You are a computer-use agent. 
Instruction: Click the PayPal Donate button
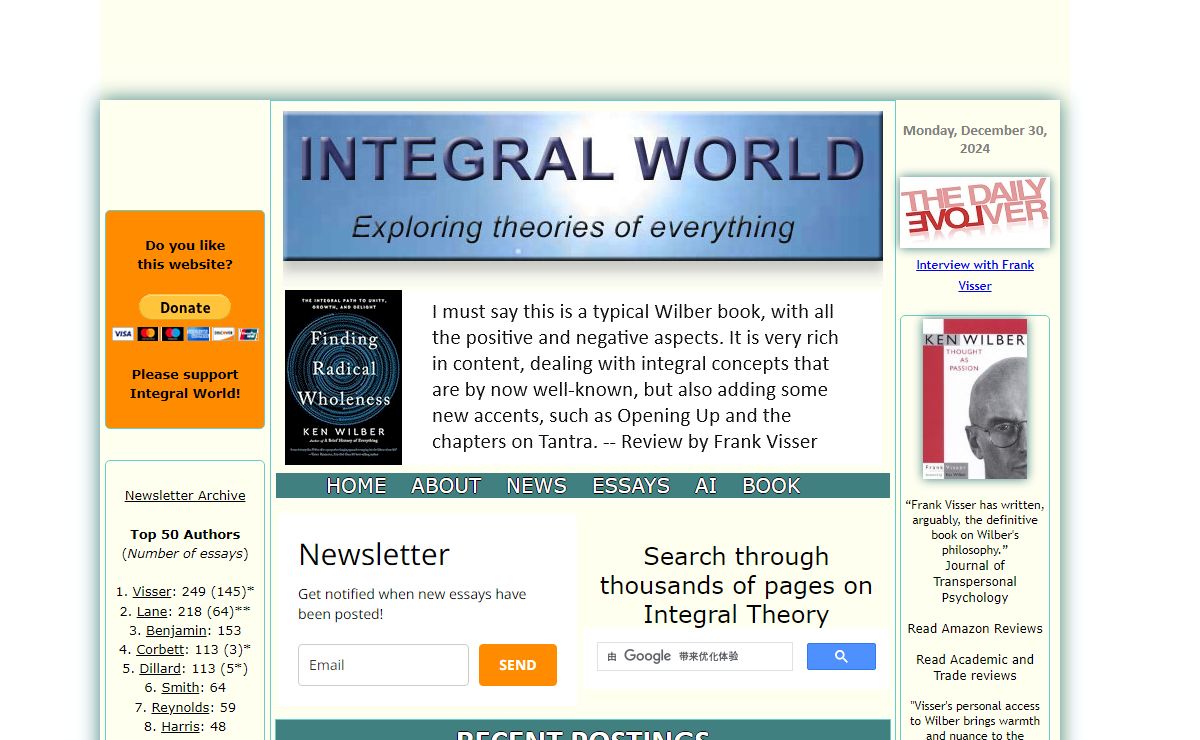pyautogui.click(x=185, y=307)
